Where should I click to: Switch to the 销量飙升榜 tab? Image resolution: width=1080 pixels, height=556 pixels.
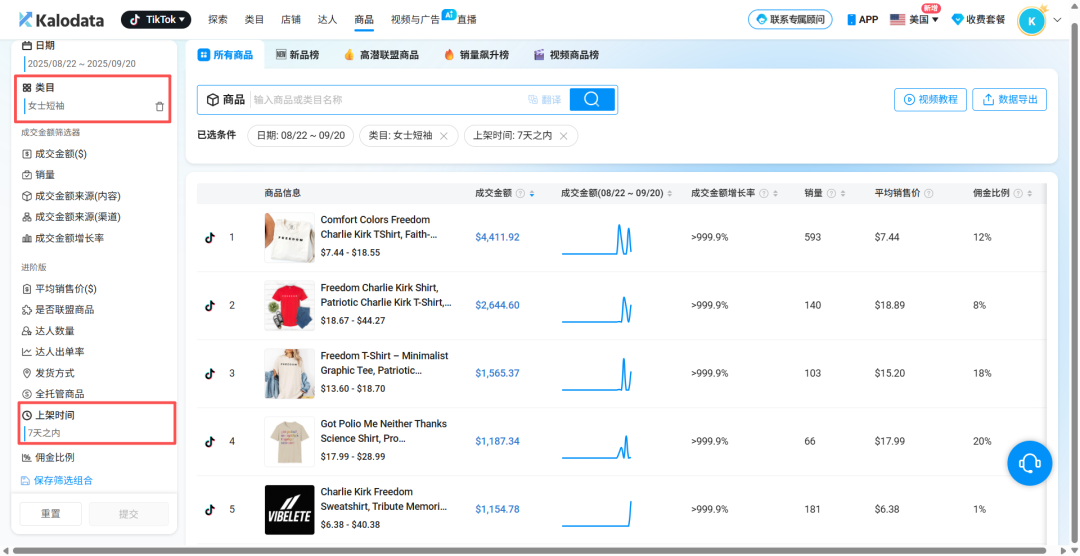click(x=476, y=55)
